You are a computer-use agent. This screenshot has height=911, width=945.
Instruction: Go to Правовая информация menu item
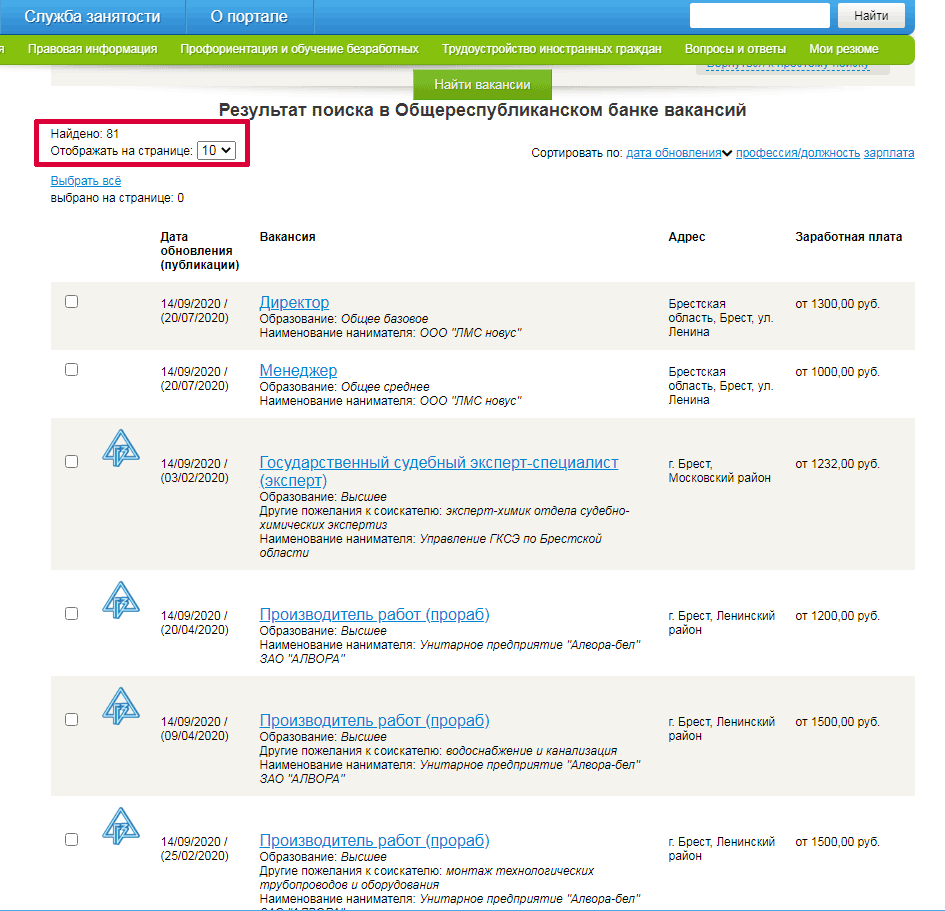[92, 49]
